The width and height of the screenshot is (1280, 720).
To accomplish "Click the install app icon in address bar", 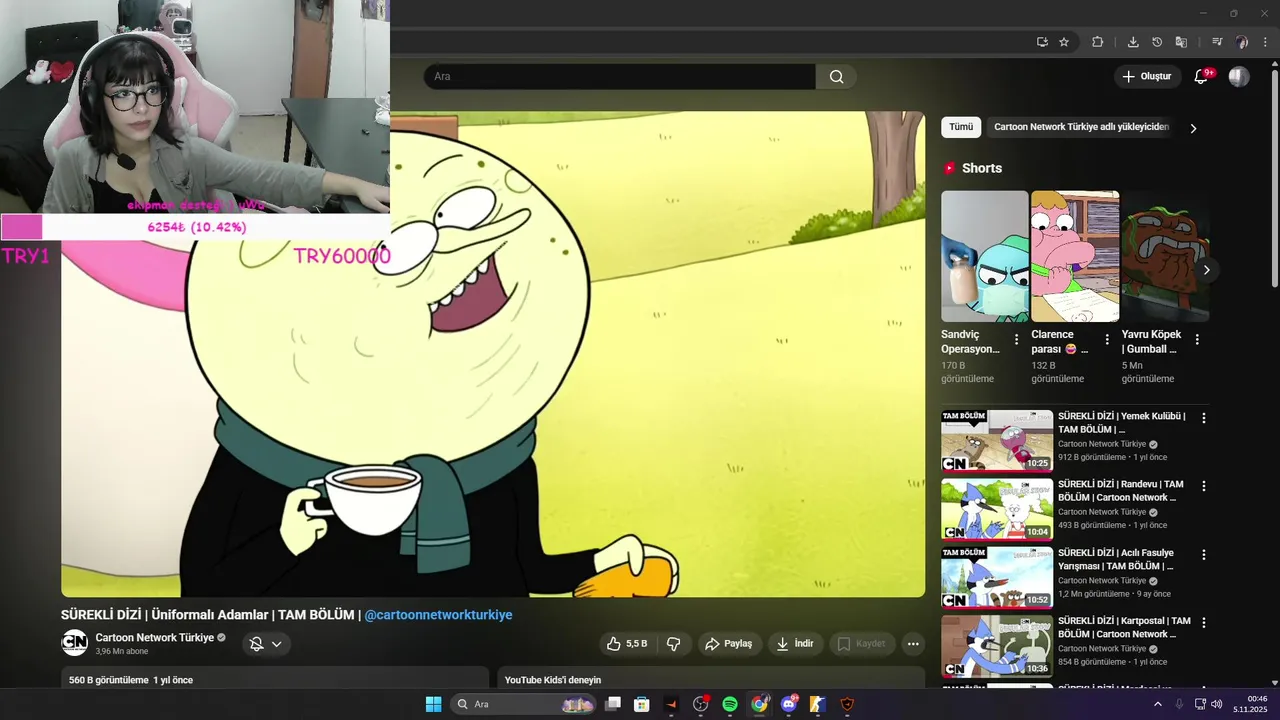I will coord(1042,42).
